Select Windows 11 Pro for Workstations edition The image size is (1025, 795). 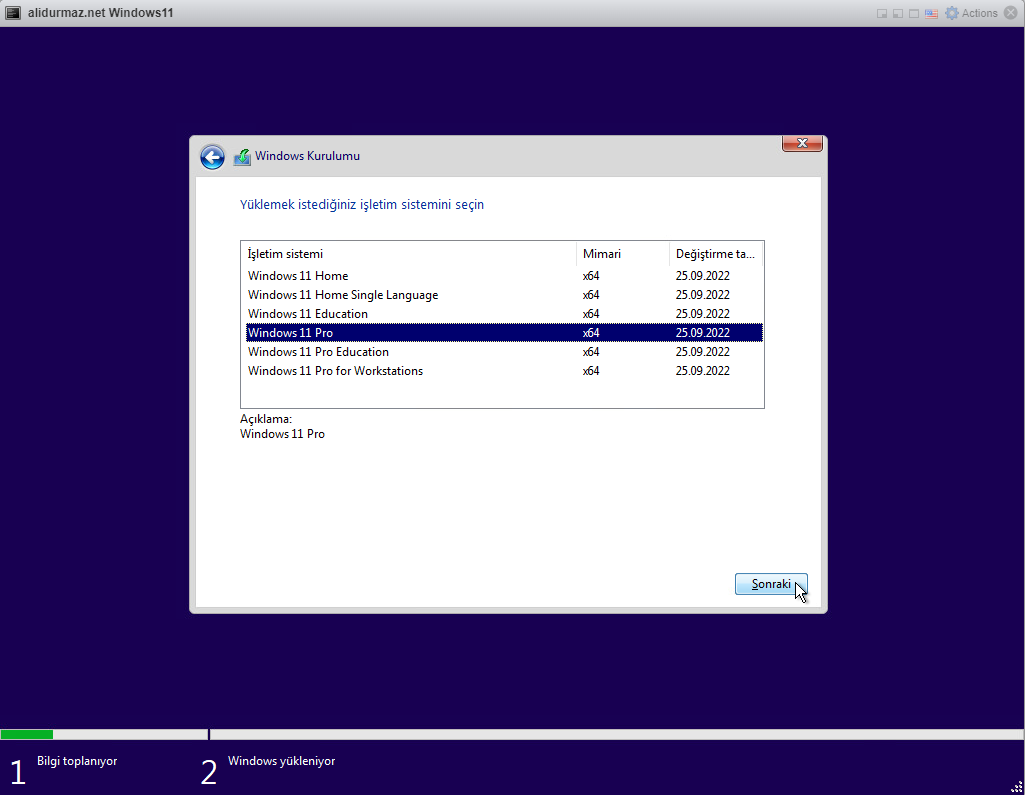pyautogui.click(x=335, y=370)
